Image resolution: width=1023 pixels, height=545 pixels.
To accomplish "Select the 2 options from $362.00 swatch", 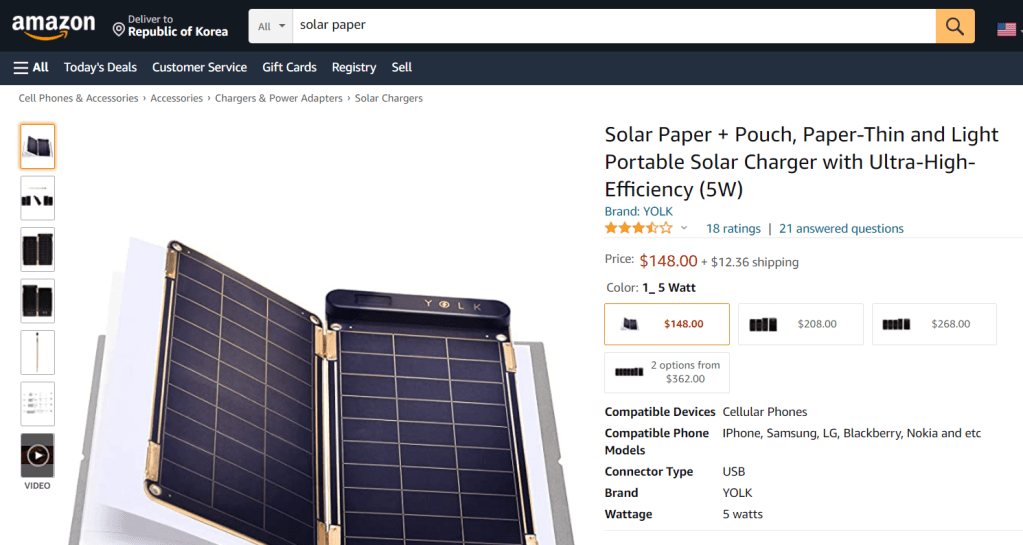I will click(667, 372).
